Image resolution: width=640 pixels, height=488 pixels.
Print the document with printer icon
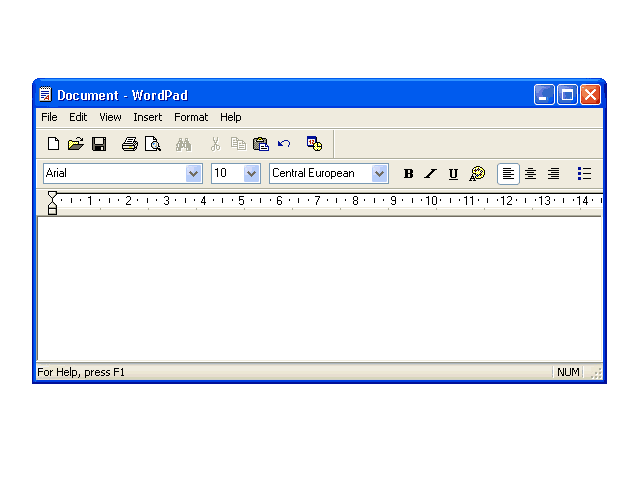coord(130,144)
